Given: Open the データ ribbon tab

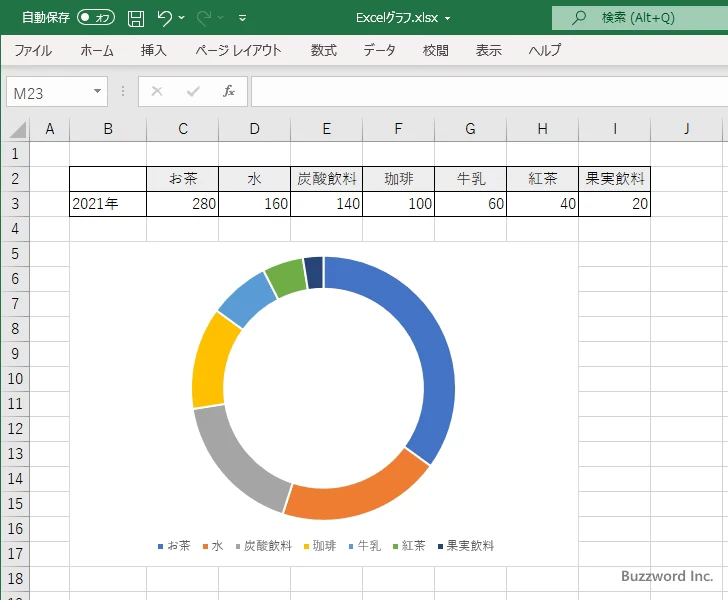Looking at the screenshot, I should coord(379,50).
